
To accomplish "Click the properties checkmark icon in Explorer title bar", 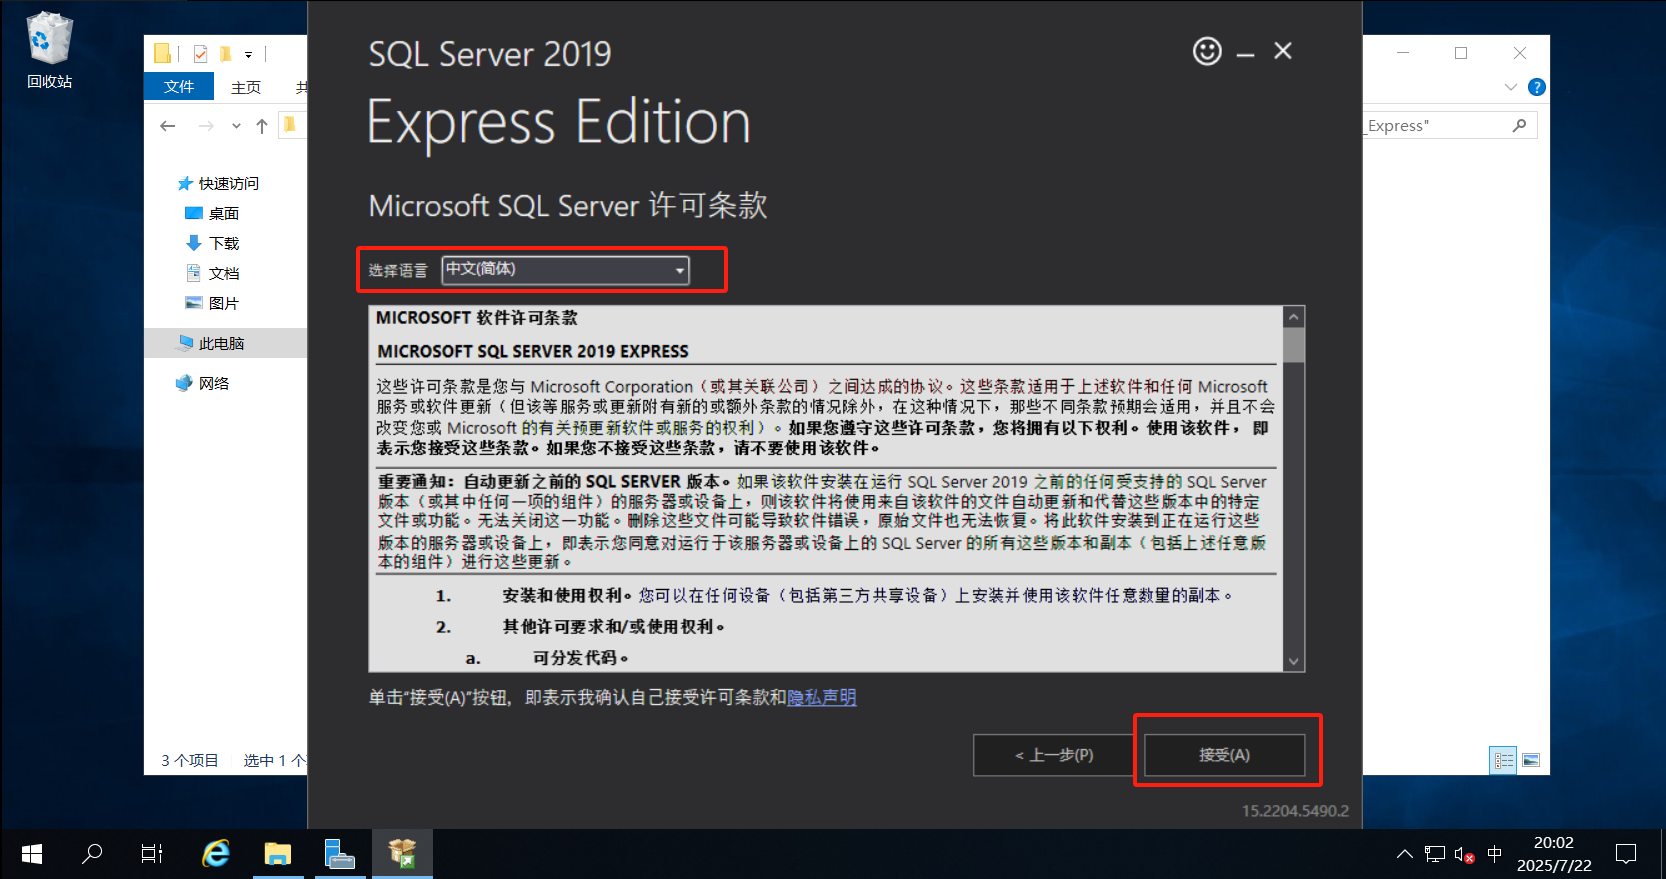I will [200, 54].
